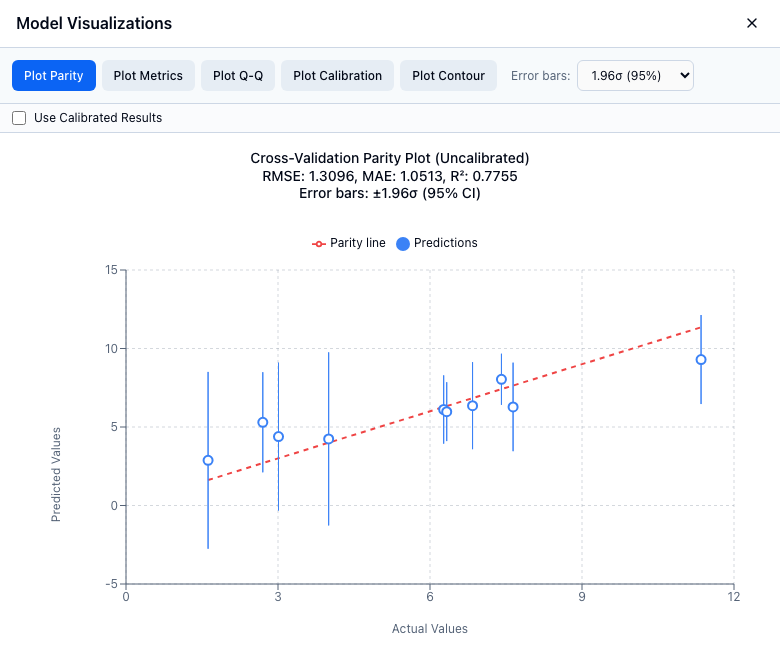Click the chart title text
Viewport: 780px width, 668px height.
click(x=390, y=158)
